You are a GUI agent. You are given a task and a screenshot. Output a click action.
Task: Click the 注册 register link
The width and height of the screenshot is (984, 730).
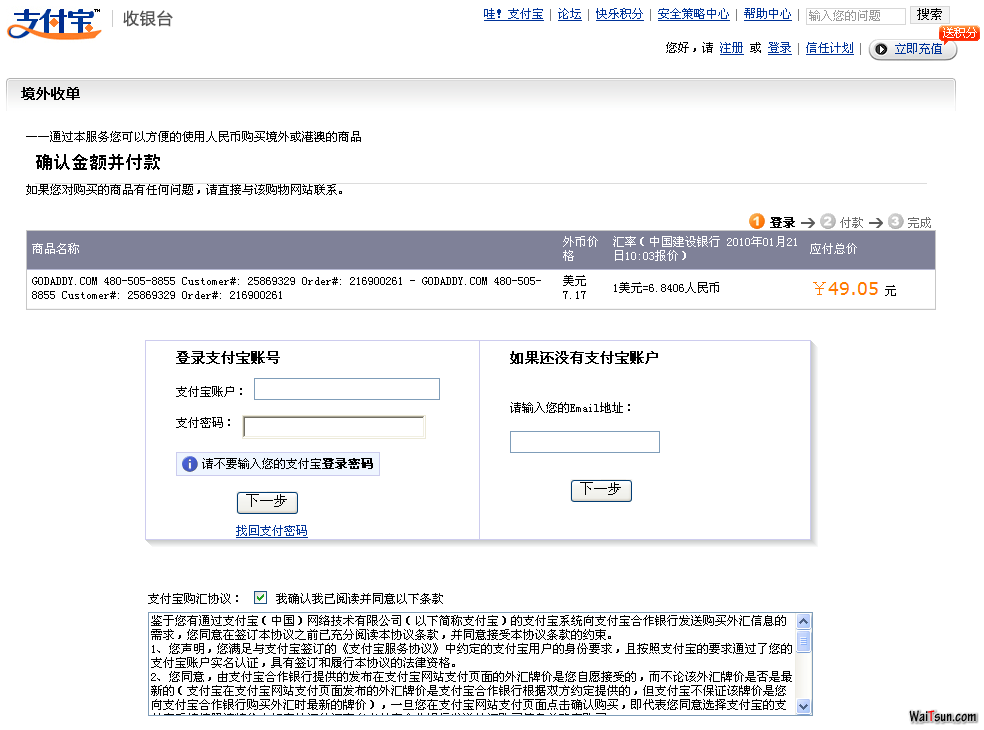731,48
